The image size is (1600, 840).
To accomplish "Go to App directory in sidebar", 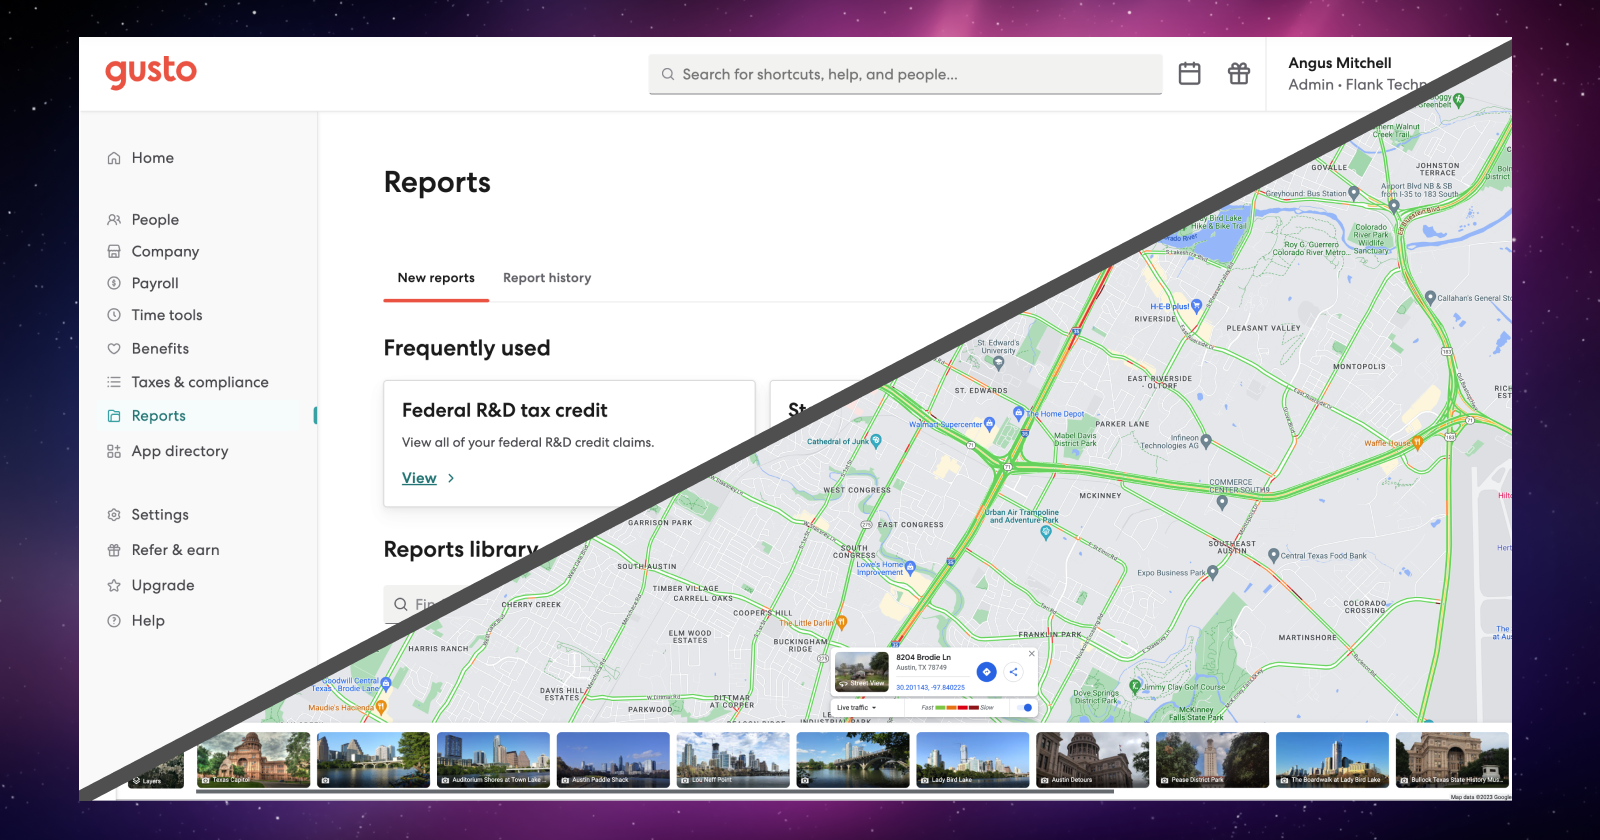I will pyautogui.click(x=180, y=451).
